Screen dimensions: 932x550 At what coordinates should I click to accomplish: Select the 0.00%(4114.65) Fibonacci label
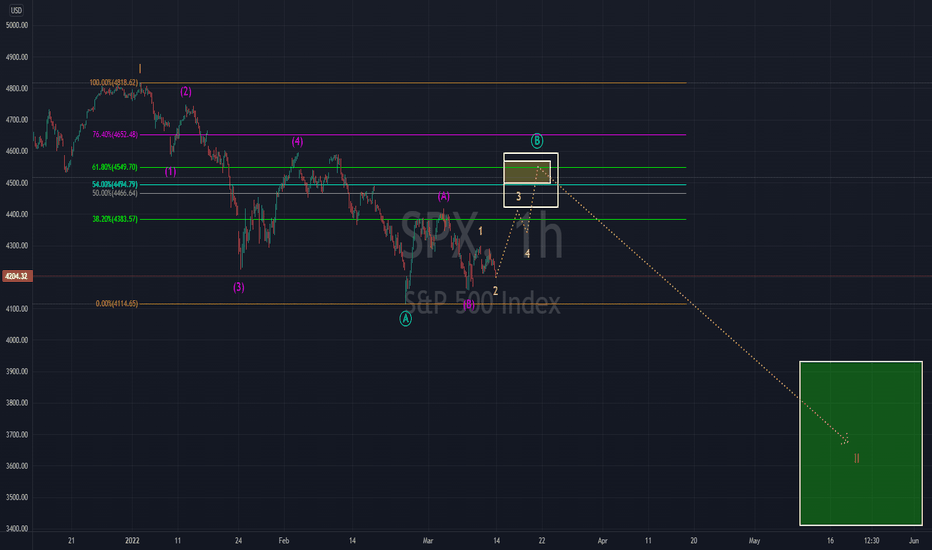[116, 304]
